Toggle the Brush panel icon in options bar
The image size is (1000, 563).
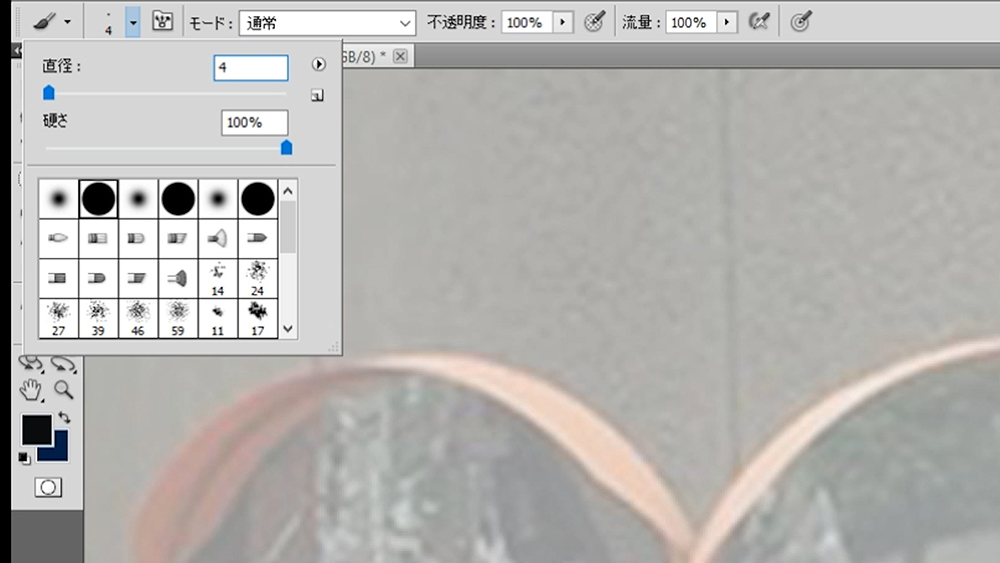(x=162, y=21)
